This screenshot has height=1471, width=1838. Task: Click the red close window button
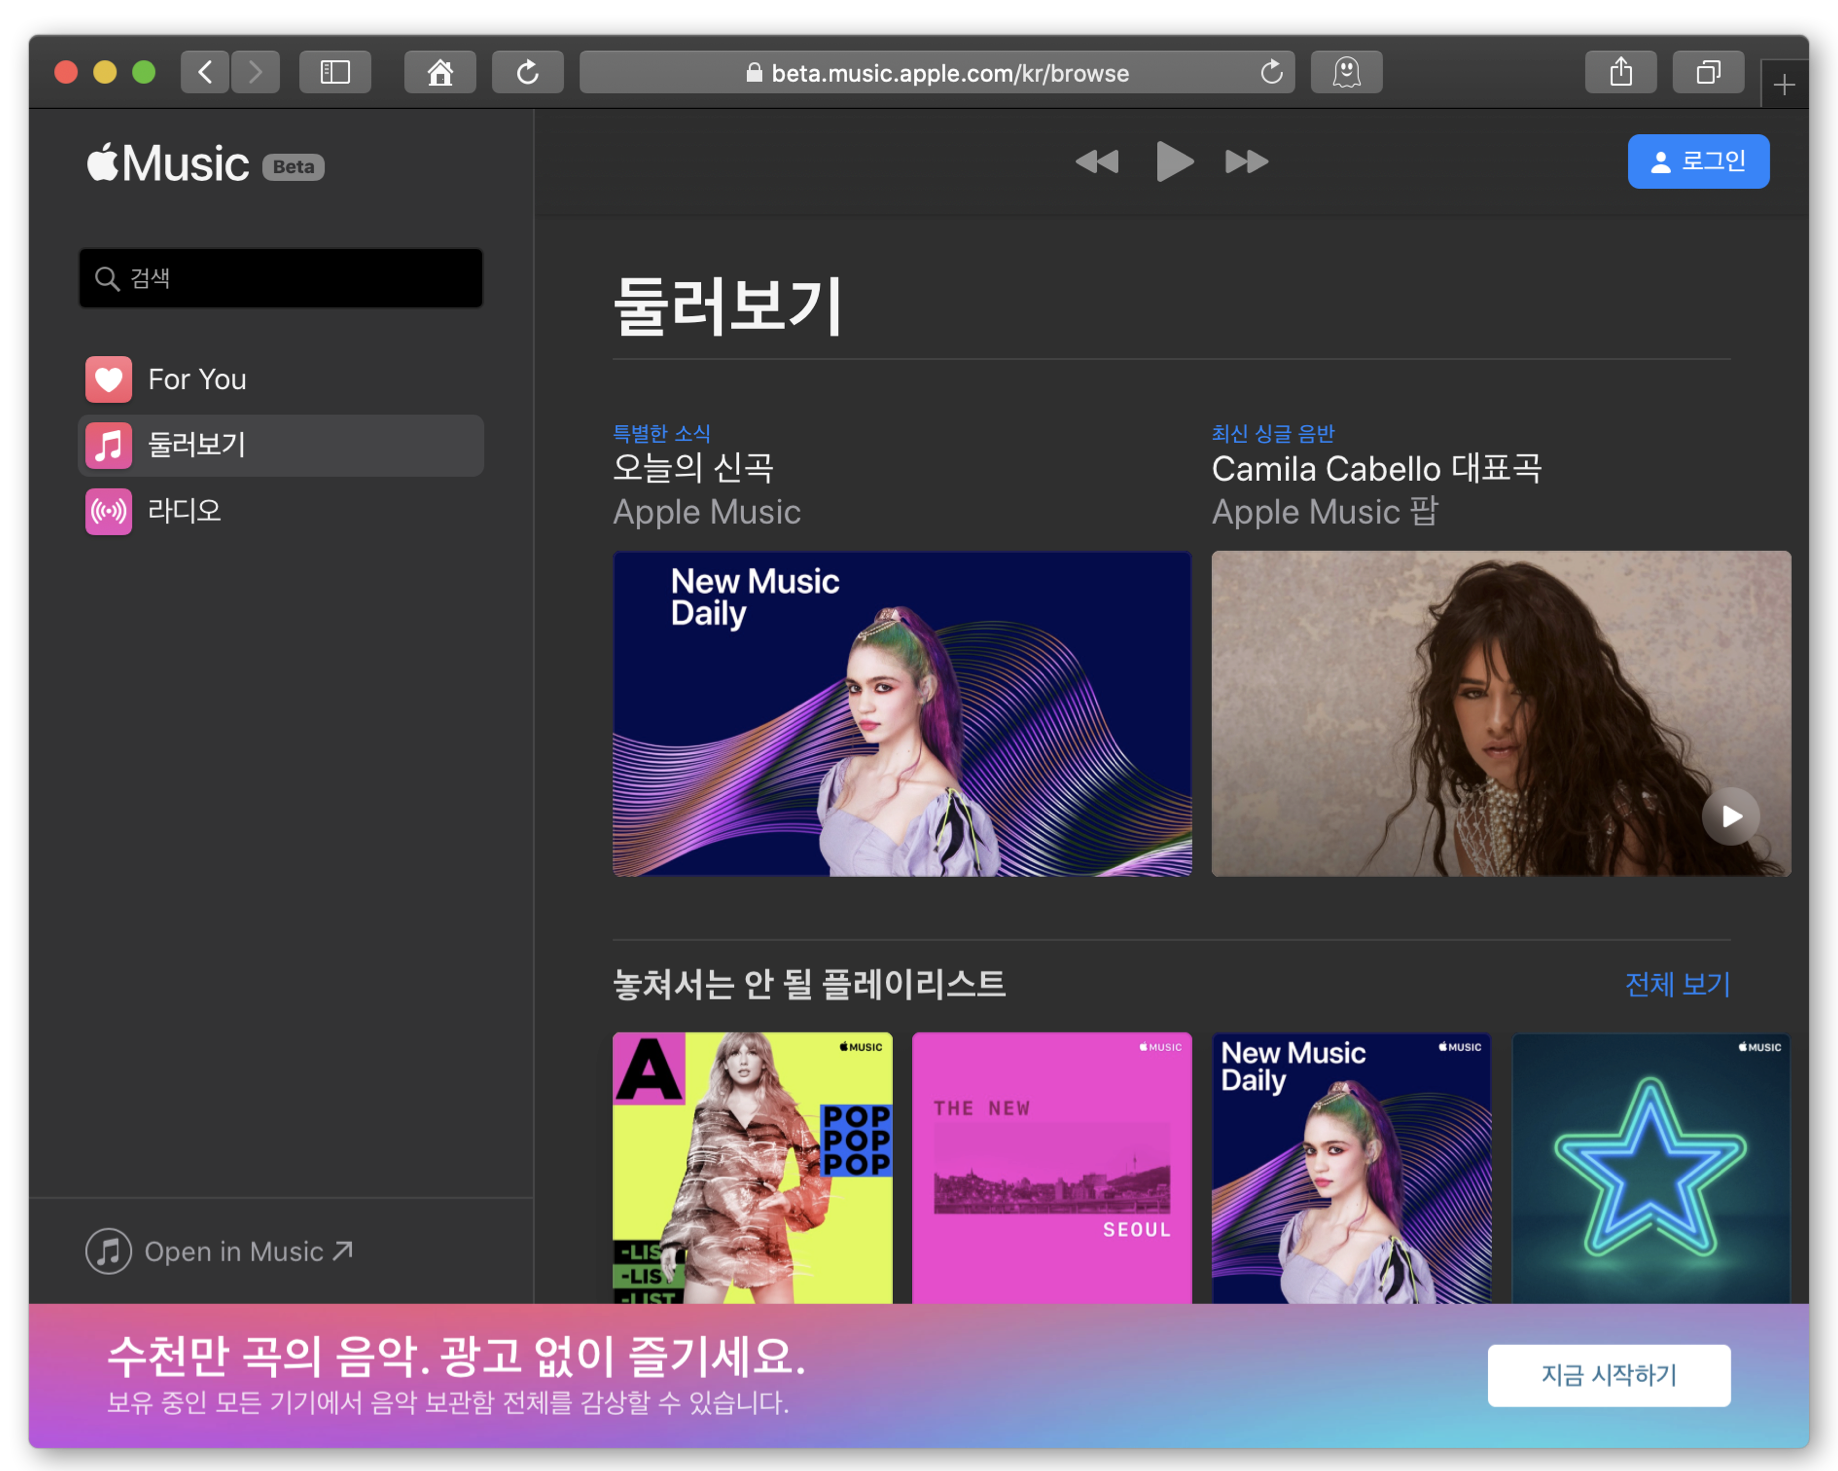[66, 72]
